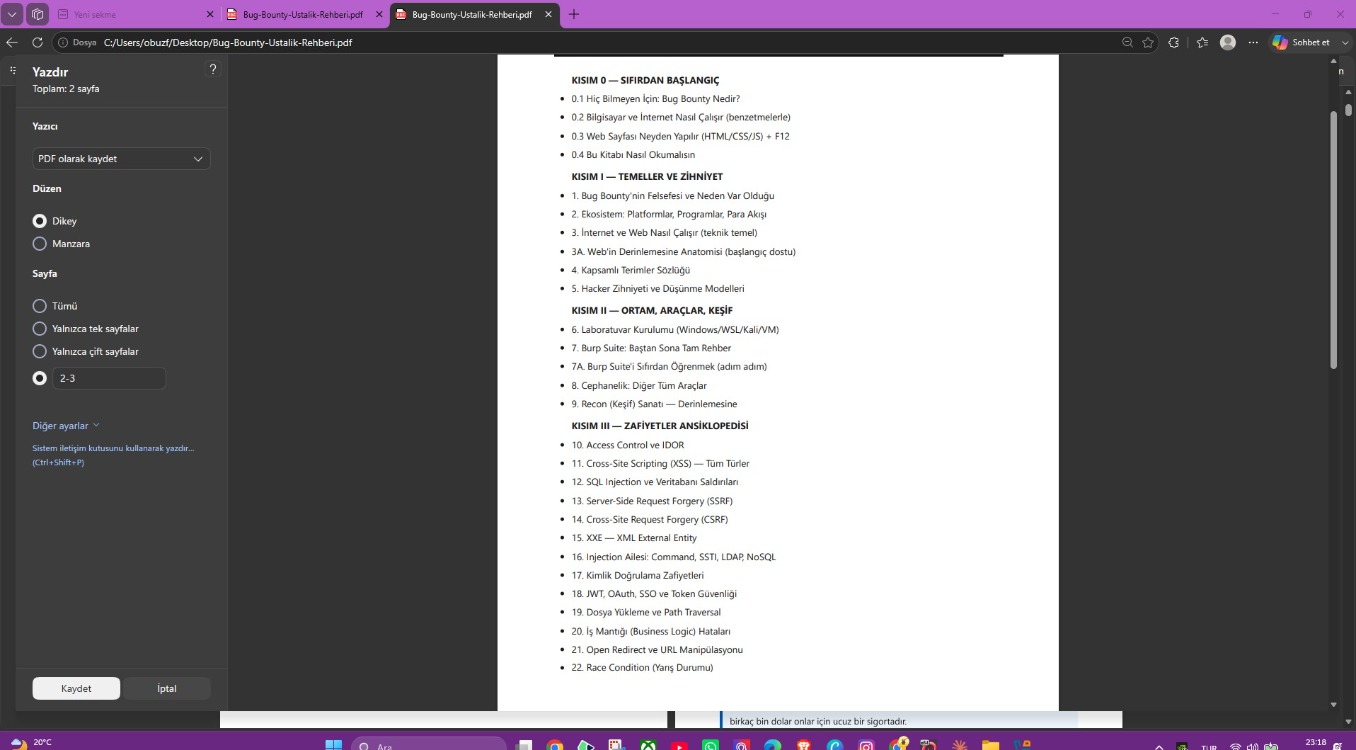Click line 11. Cross-Site Scripting (XSS)
This screenshot has width=1356, height=750.
pos(660,464)
